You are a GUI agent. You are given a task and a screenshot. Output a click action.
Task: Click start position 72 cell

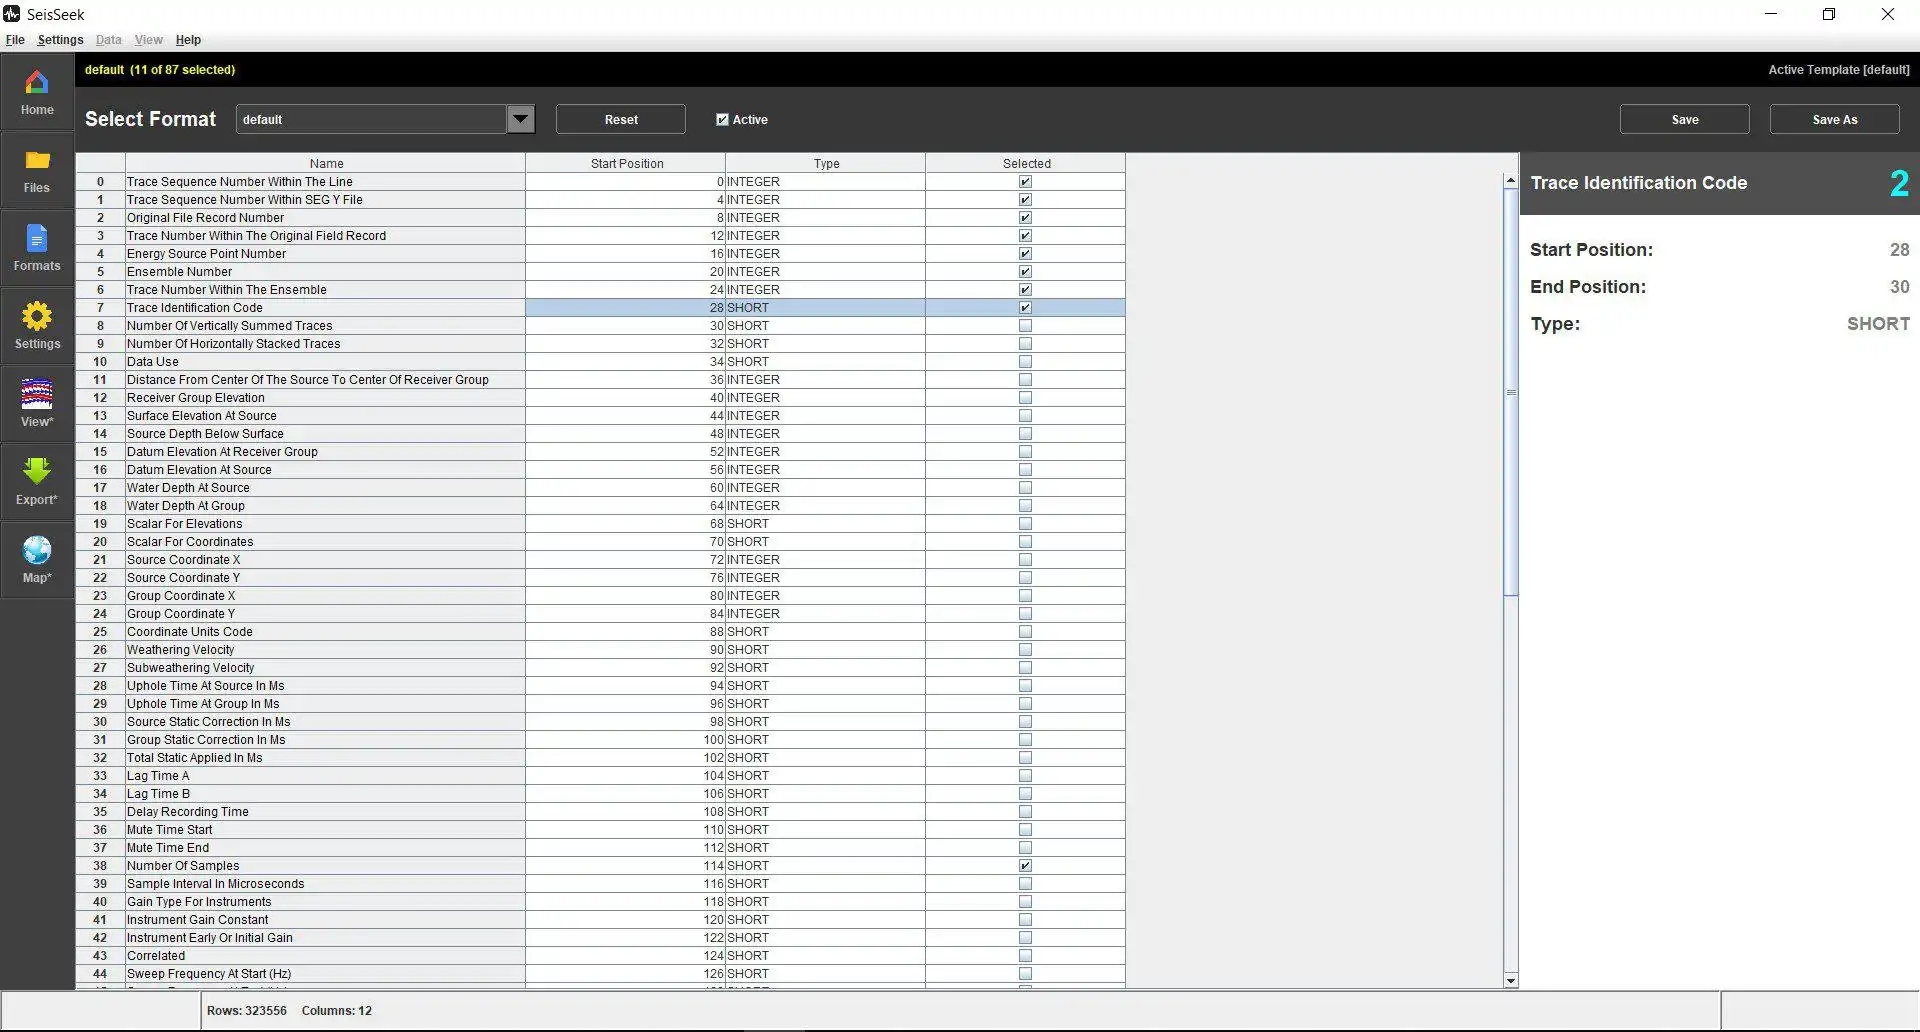[x=625, y=560]
